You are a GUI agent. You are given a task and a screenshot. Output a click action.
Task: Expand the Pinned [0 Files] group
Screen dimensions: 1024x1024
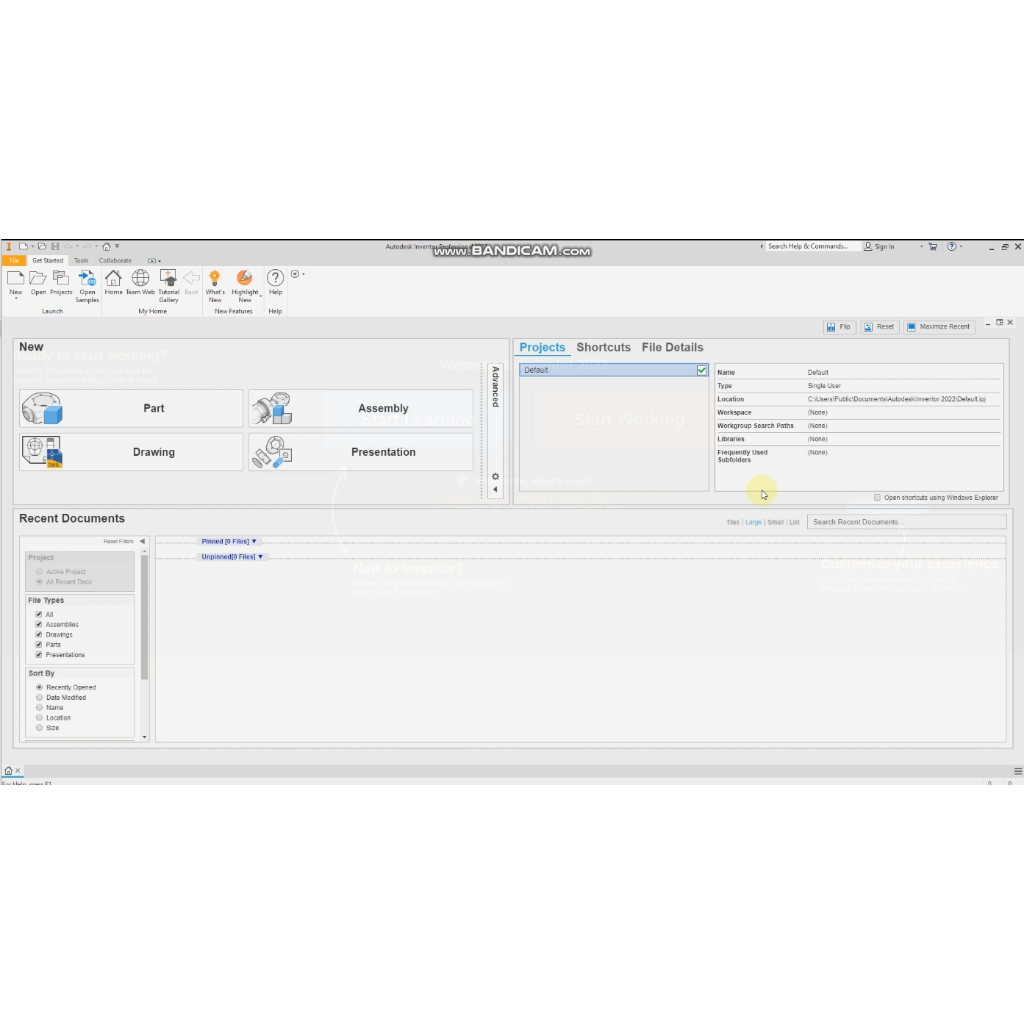pyautogui.click(x=229, y=541)
